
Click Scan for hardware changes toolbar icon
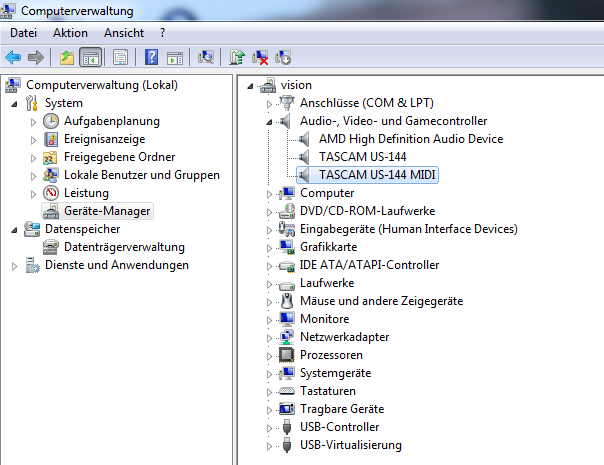pos(206,57)
